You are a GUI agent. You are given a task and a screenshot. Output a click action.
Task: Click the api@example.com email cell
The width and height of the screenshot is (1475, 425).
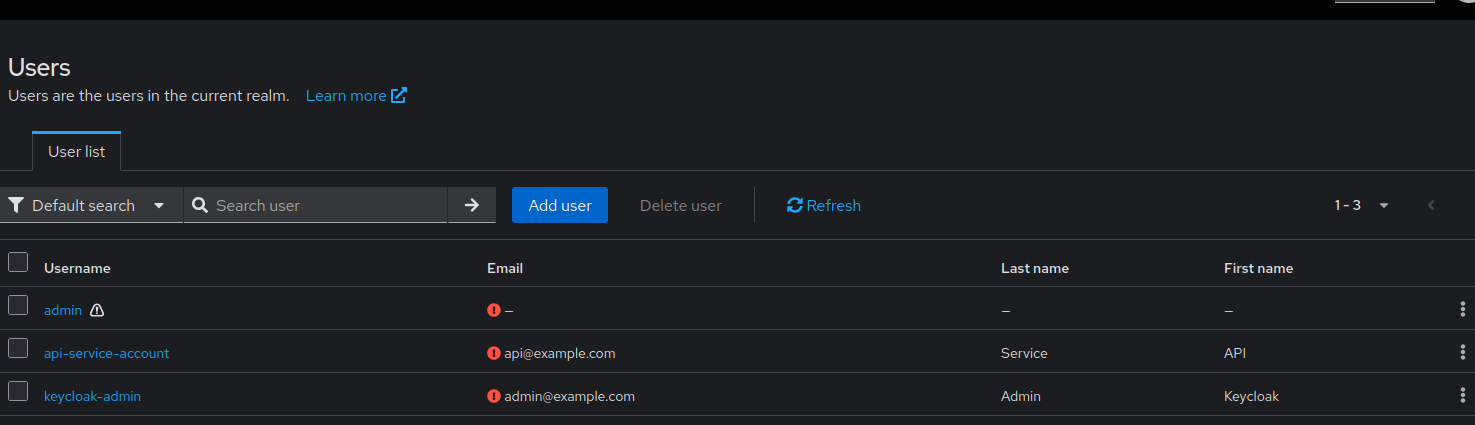pyautogui.click(x=560, y=353)
